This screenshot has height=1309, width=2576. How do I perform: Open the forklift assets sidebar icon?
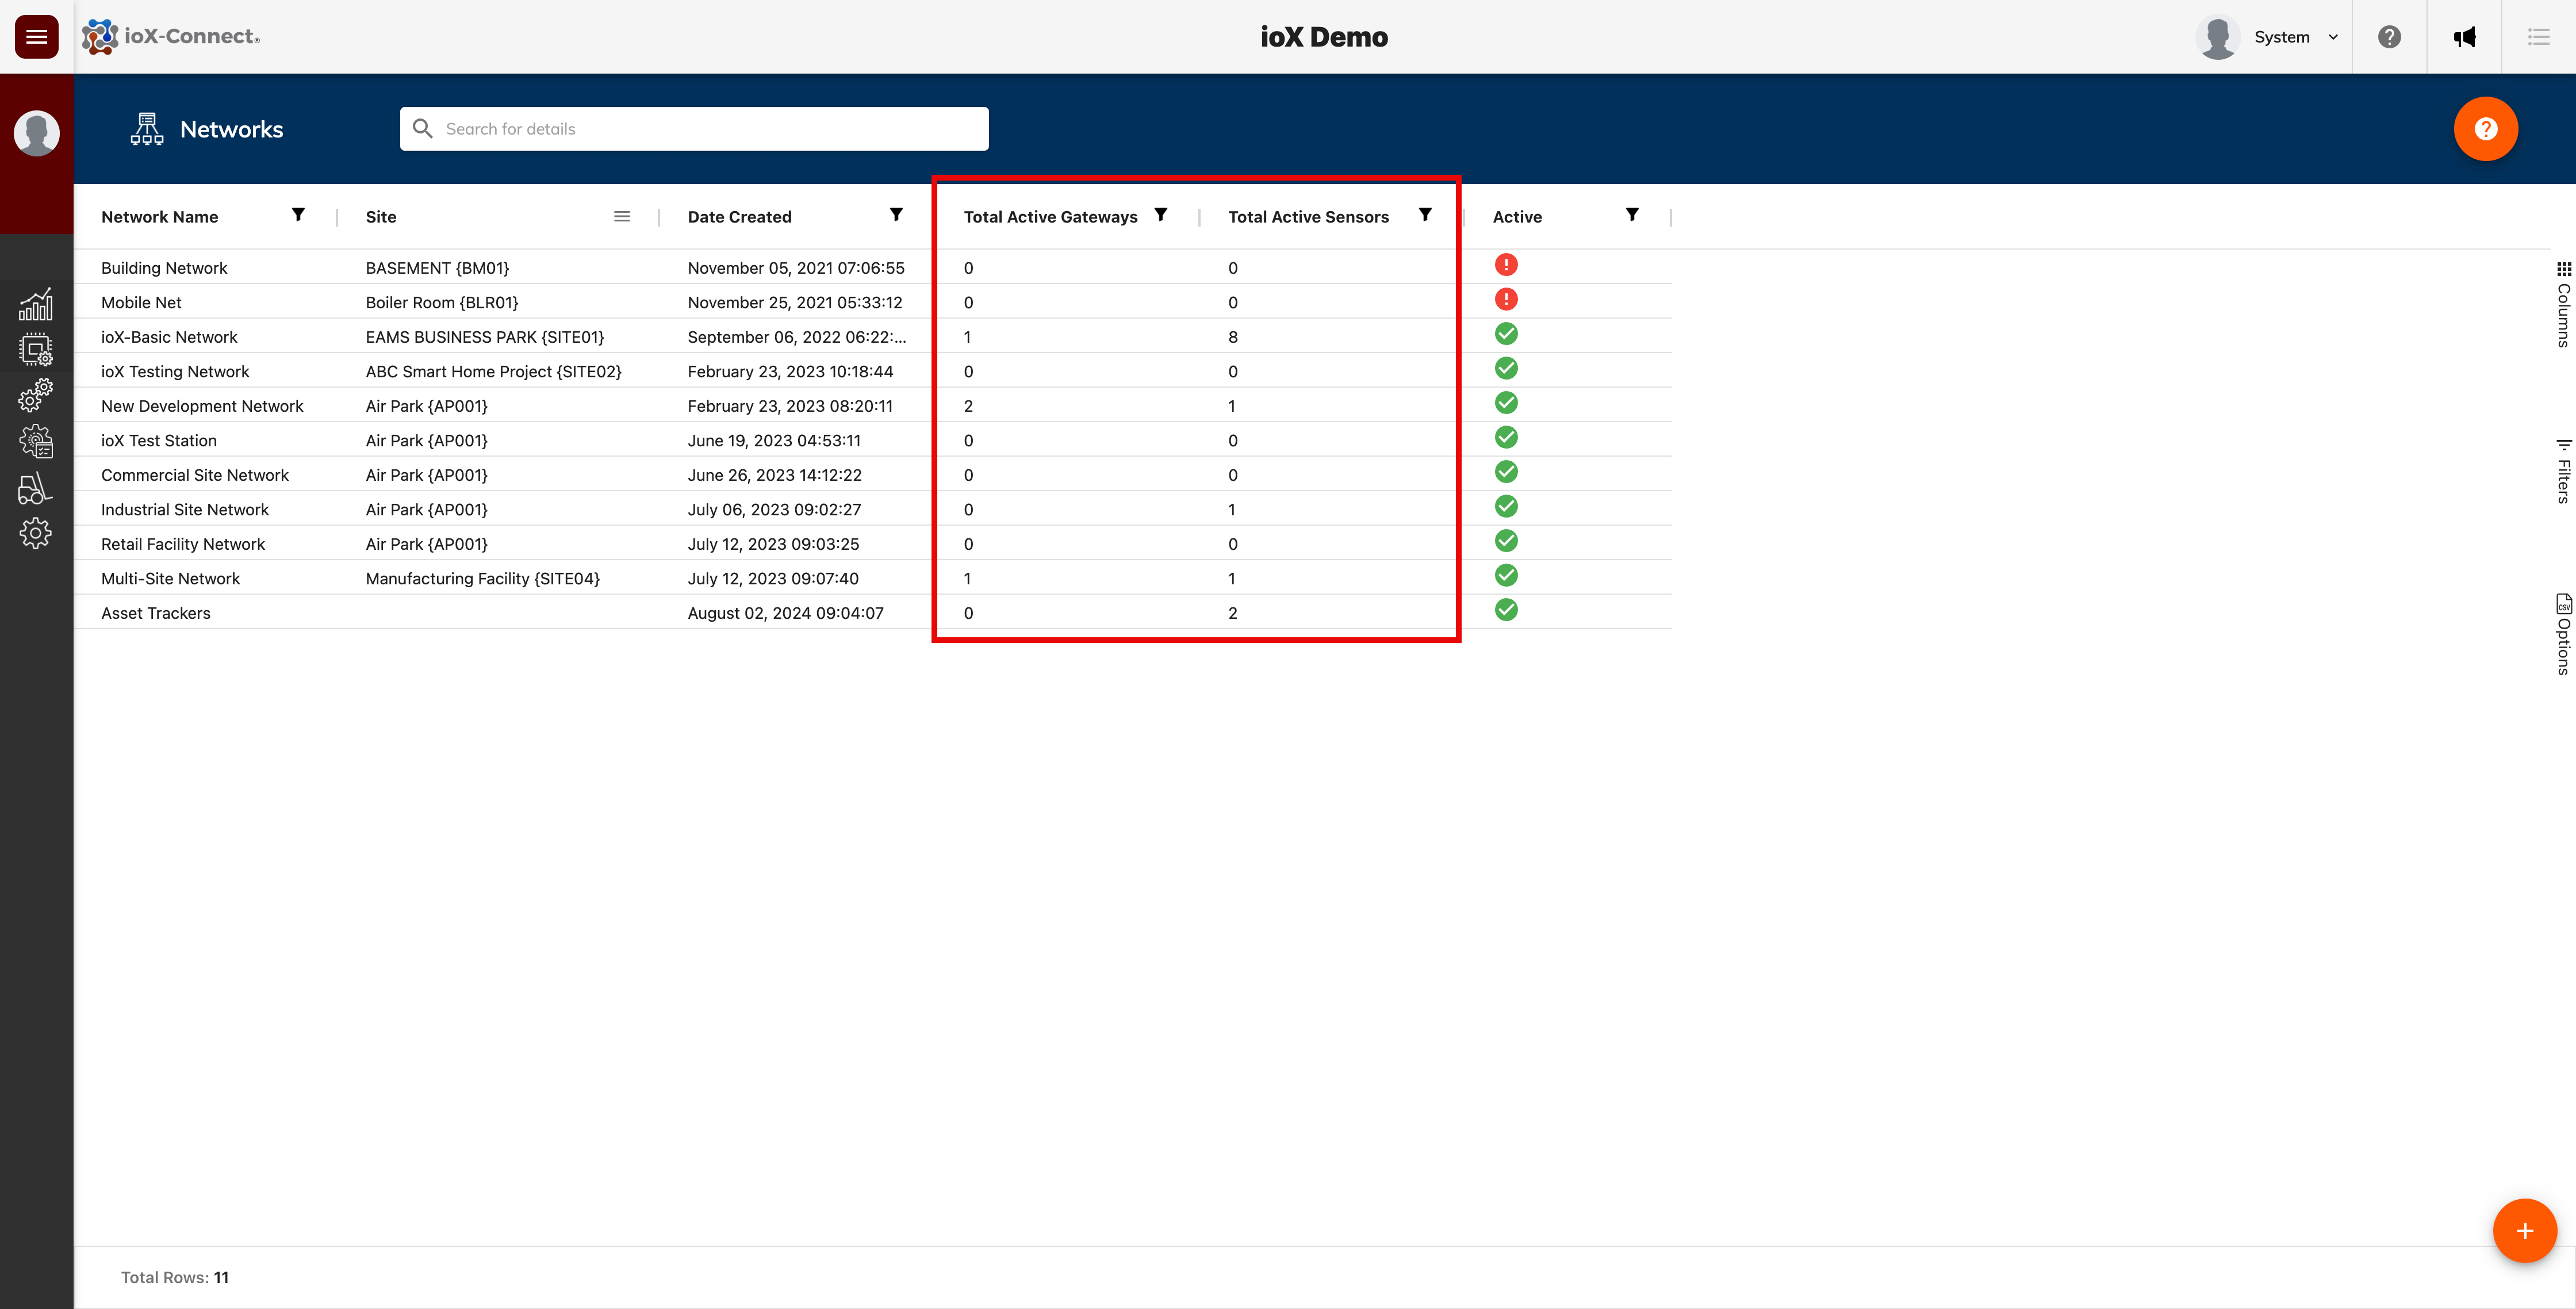click(36, 488)
